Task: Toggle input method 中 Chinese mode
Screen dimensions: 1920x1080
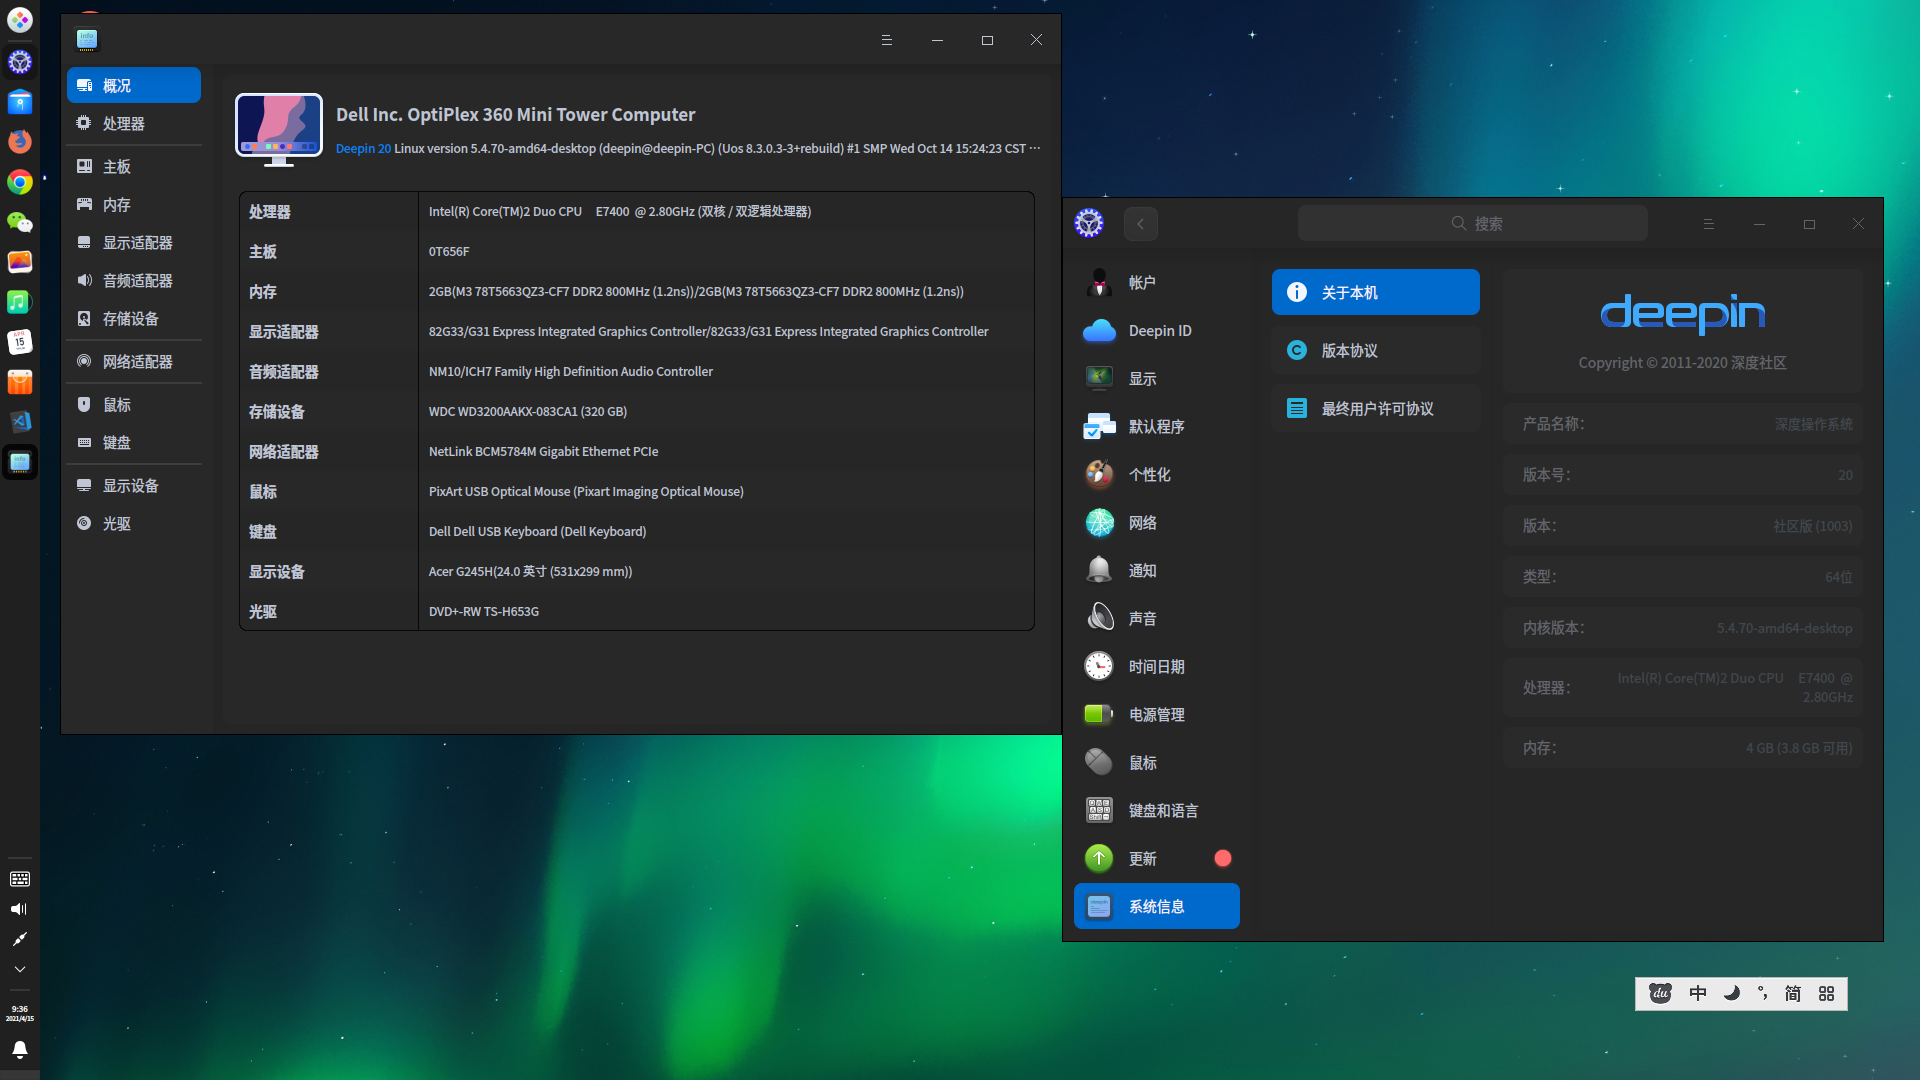Action: [x=1697, y=993]
